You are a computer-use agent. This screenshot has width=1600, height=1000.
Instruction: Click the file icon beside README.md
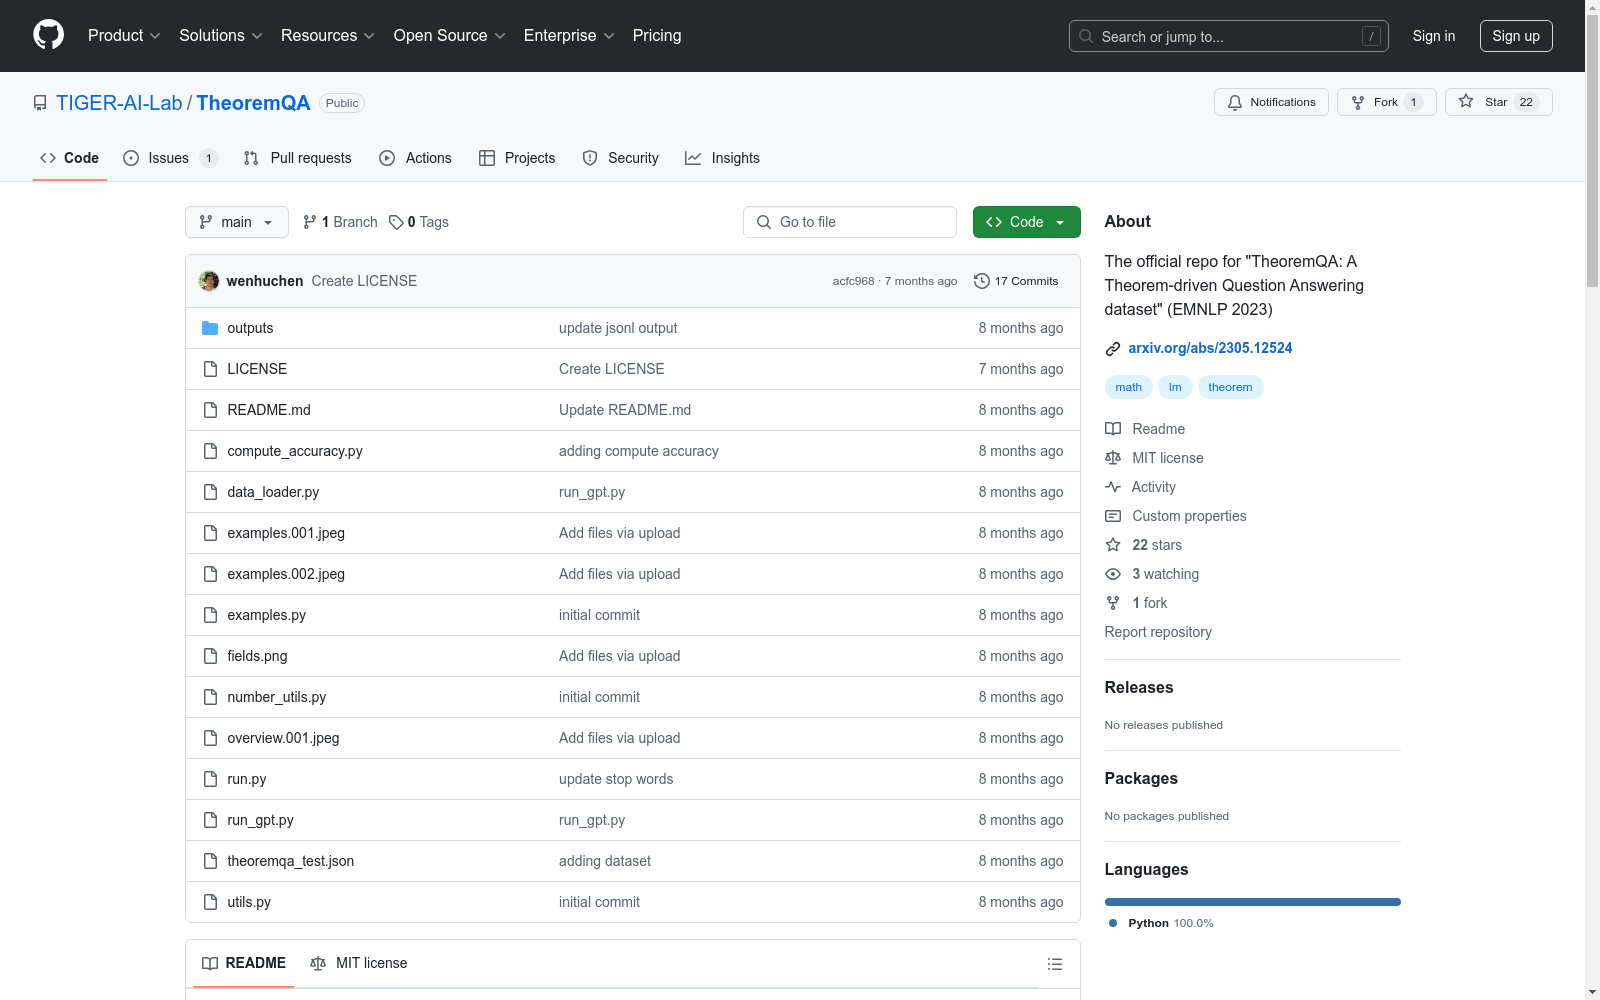click(x=210, y=410)
